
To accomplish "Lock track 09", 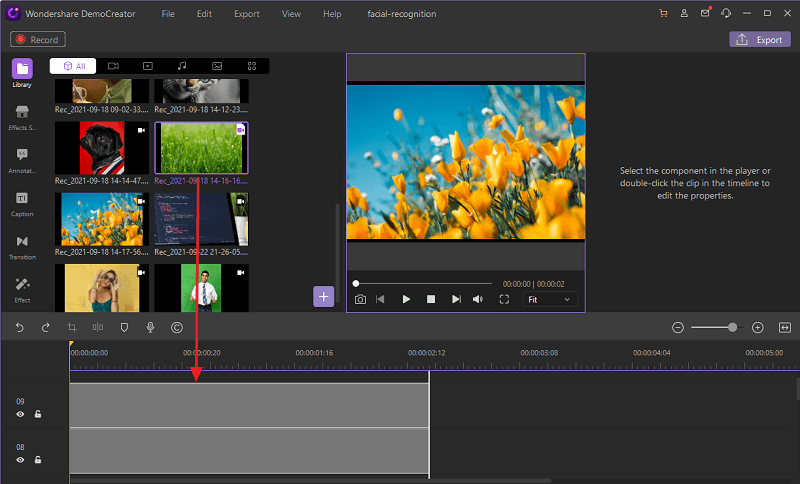I will (x=38, y=414).
